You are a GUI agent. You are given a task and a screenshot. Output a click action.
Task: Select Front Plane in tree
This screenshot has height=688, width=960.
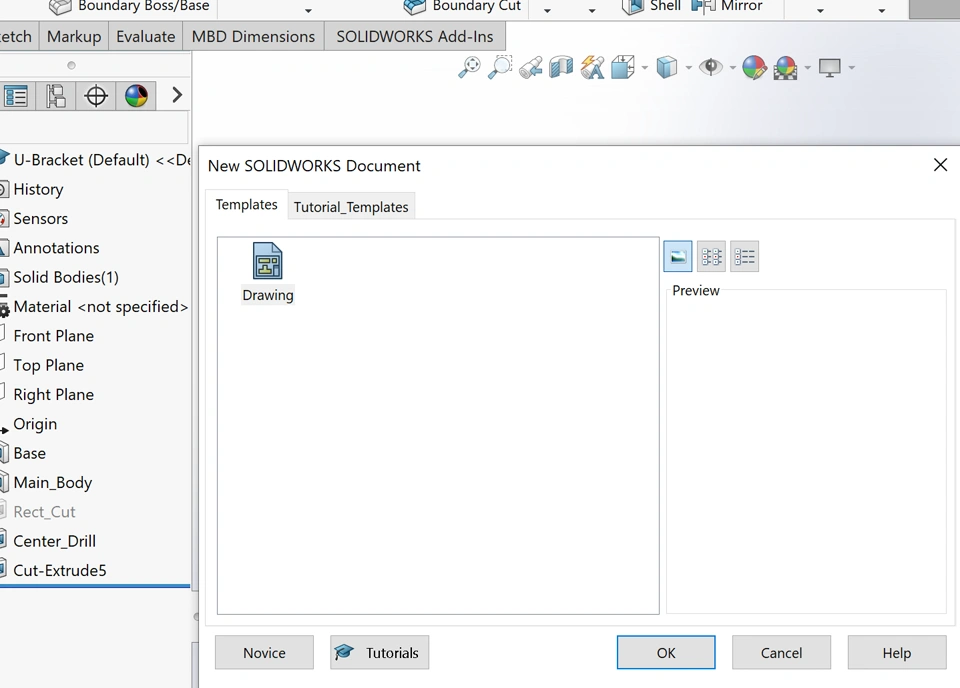coord(47,336)
